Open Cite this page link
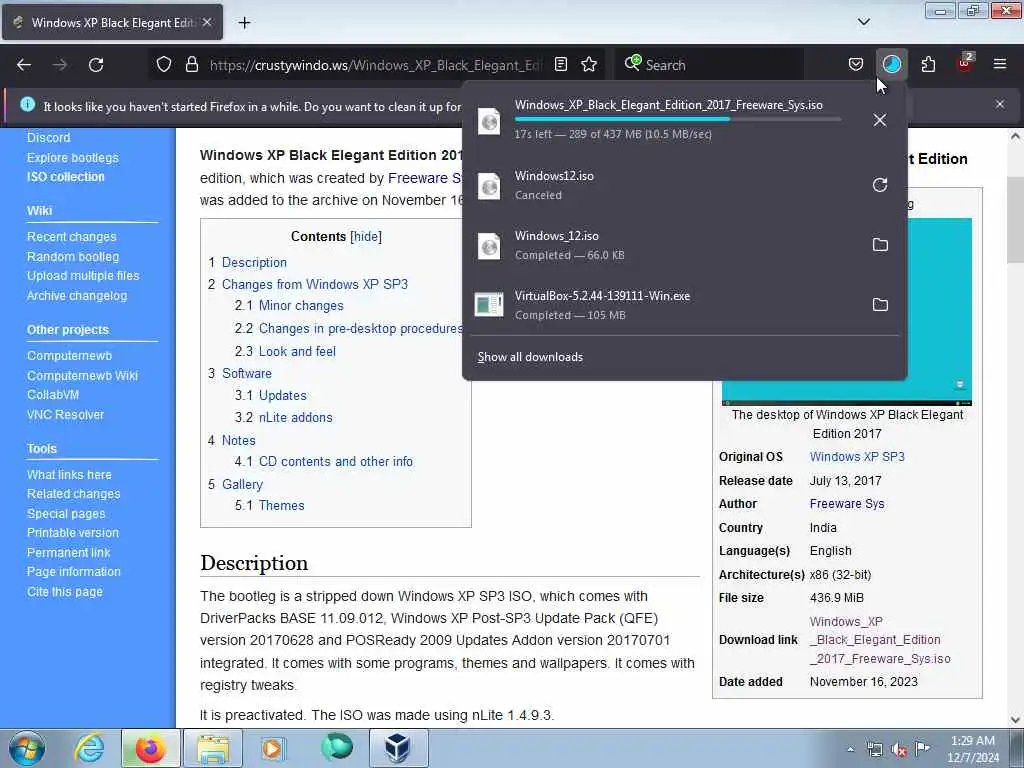 [x=65, y=592]
